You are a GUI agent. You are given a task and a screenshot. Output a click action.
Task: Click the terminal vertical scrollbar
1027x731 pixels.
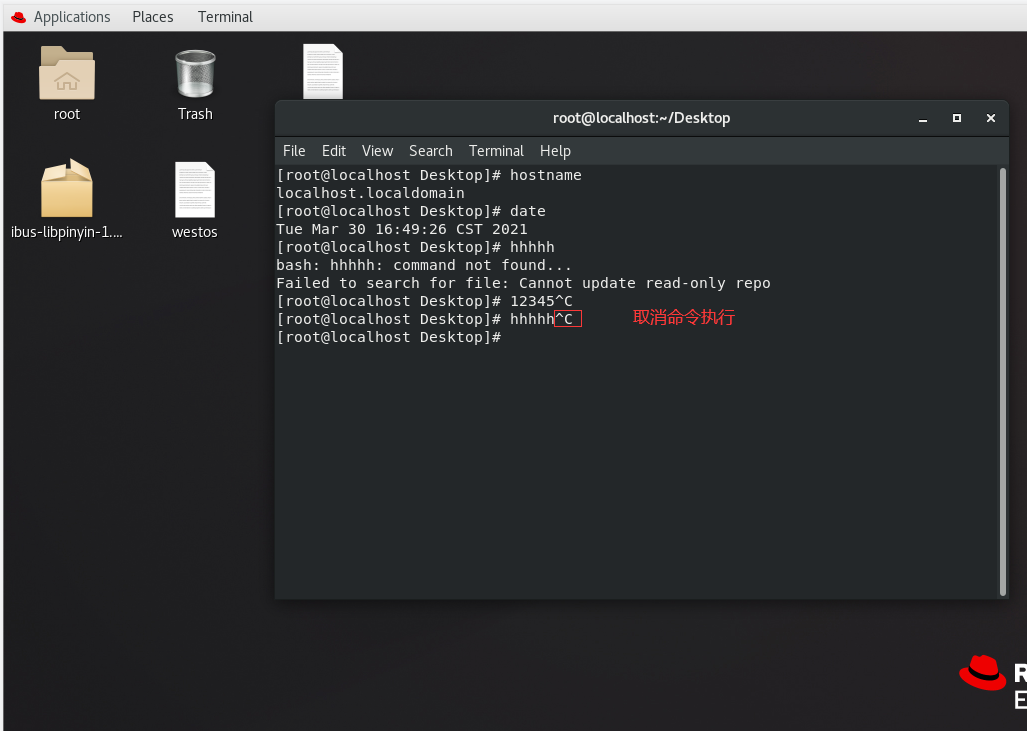[x=1003, y=382]
